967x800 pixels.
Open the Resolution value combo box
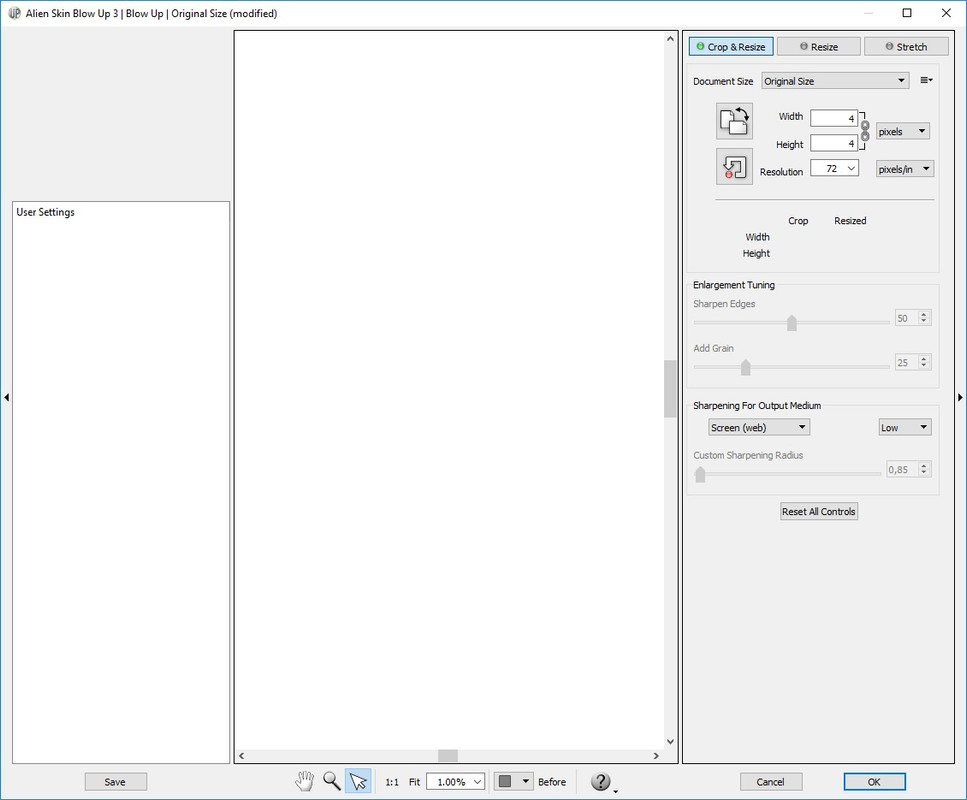point(834,168)
